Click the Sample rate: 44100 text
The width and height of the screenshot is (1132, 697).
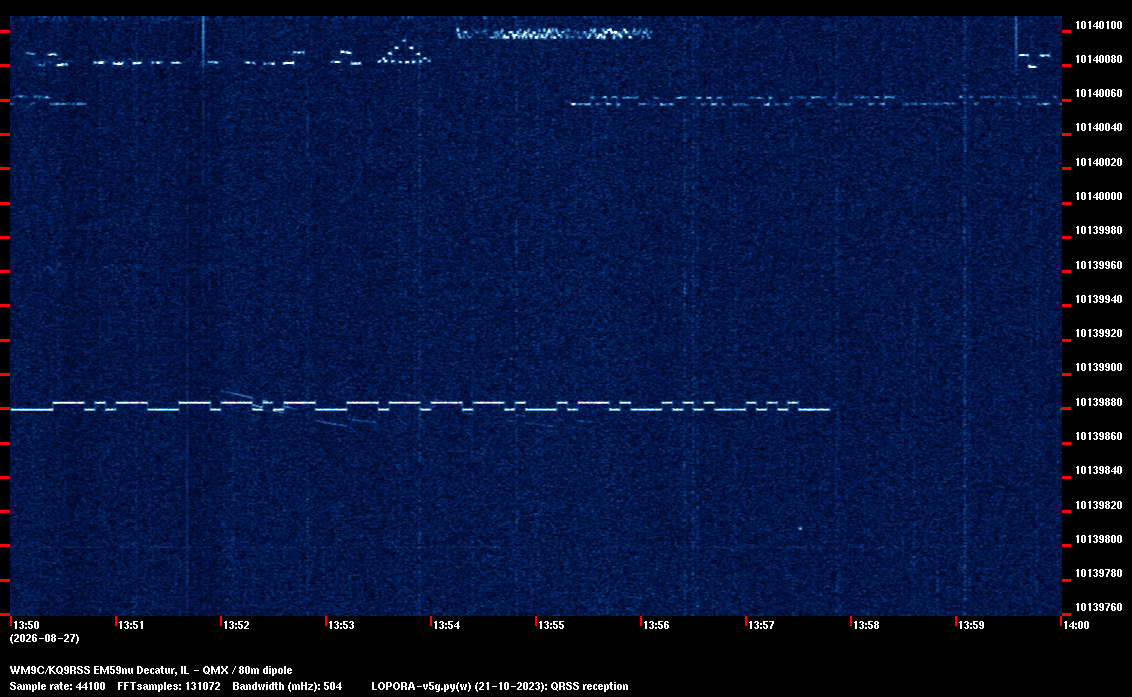[57, 686]
